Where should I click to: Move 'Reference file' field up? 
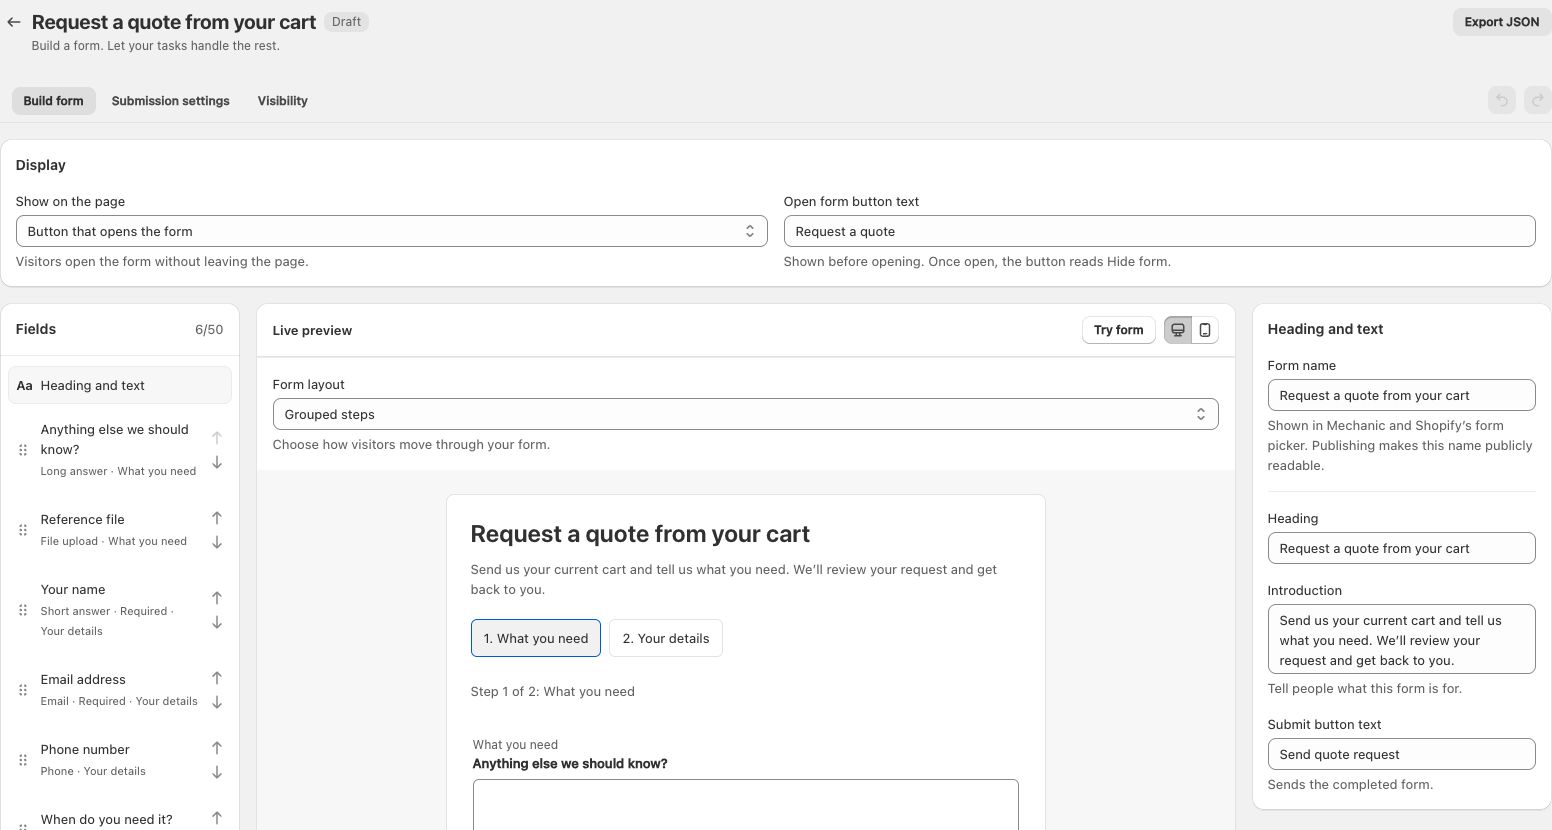(217, 518)
